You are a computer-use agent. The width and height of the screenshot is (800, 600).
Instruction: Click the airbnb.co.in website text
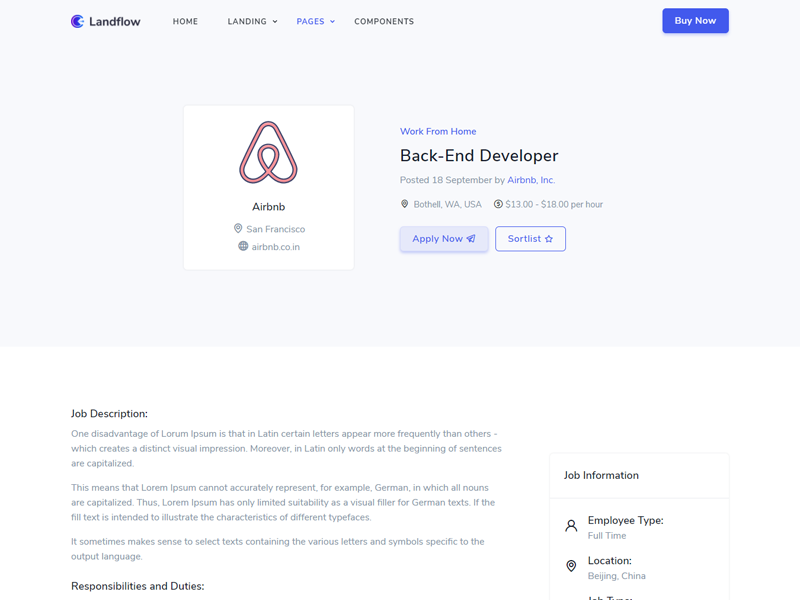click(x=276, y=247)
